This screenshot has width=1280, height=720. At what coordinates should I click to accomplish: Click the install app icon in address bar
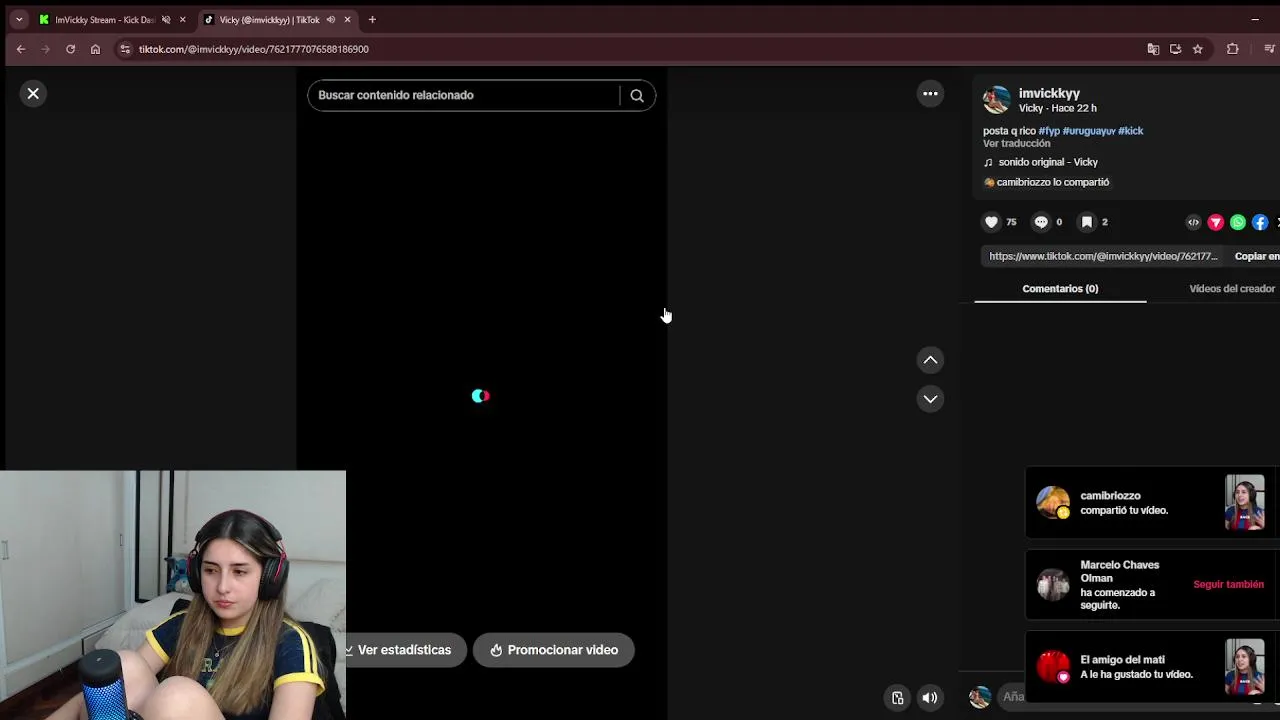pos(1175,49)
